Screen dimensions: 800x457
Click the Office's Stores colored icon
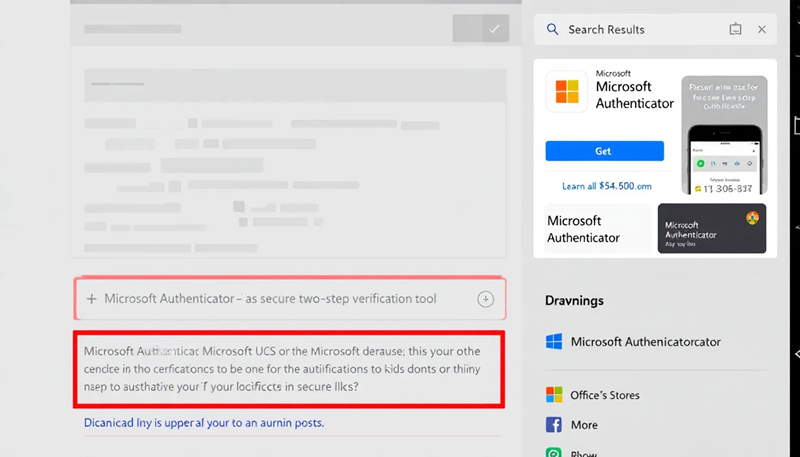pos(554,395)
